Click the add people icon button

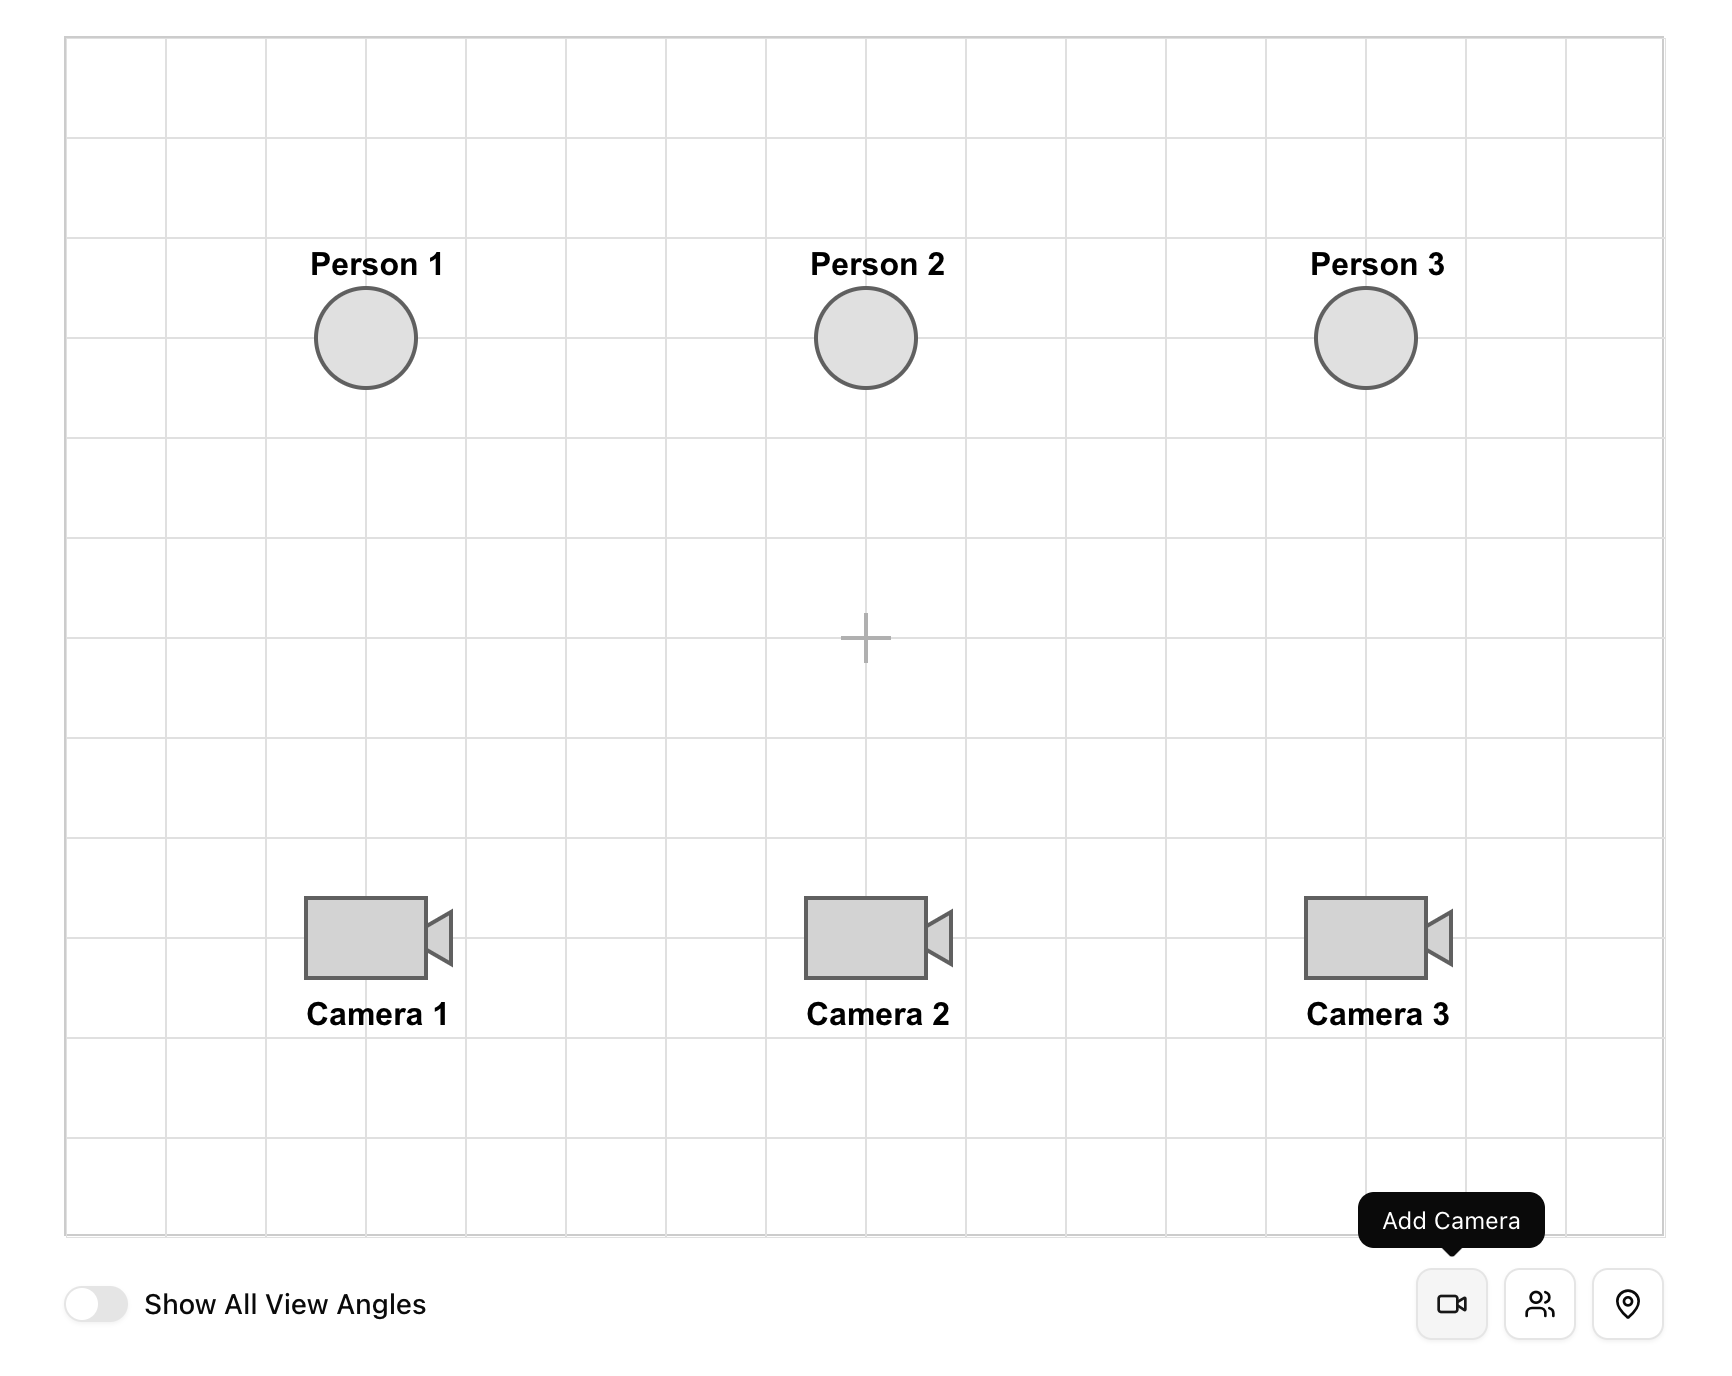(x=1539, y=1303)
